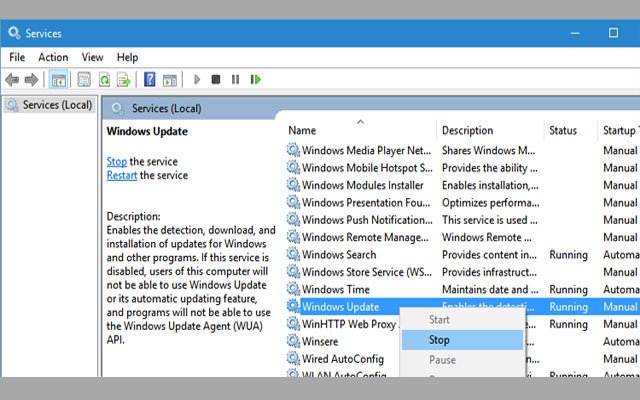Choose Stop in the context menu

pyautogui.click(x=462, y=340)
